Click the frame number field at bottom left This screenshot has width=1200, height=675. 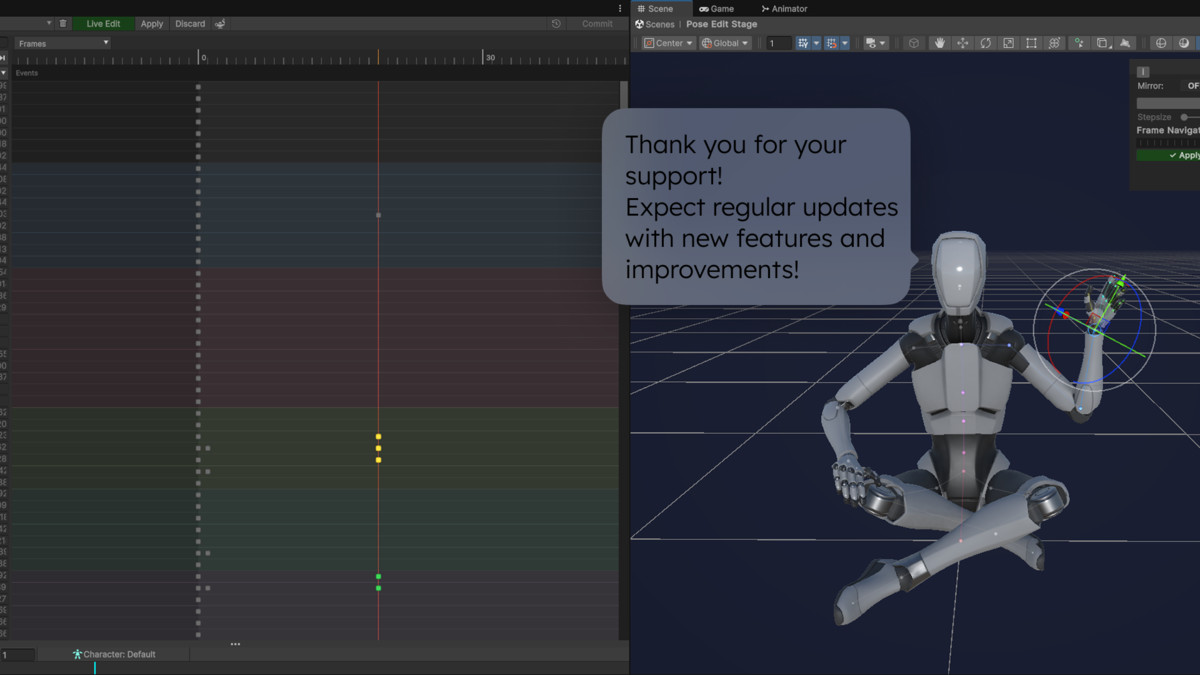click(17, 654)
